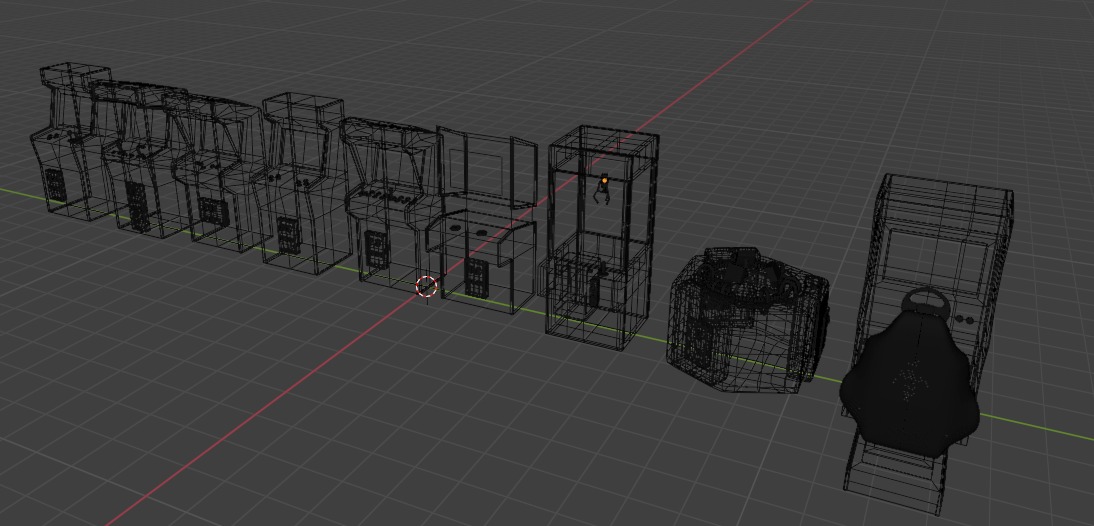1094x526 pixels.
Task: Click the steering wheel ring above the seat
Action: coord(926,305)
